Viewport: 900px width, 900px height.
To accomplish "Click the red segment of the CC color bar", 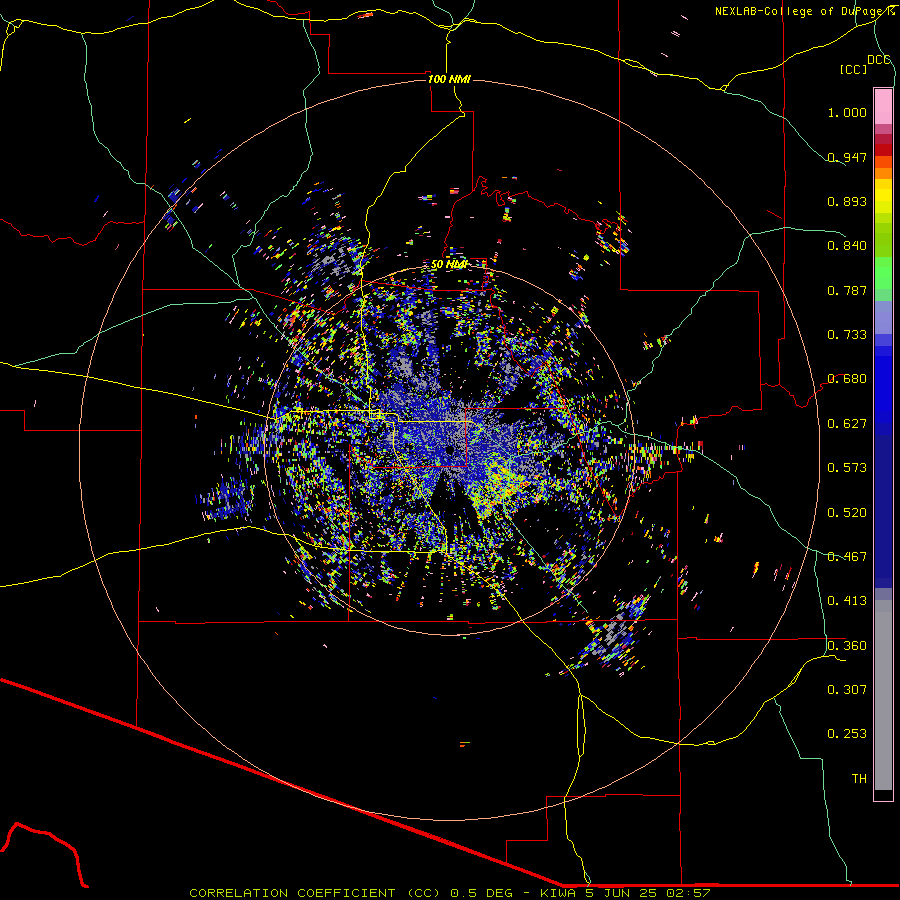I will coord(883,149).
